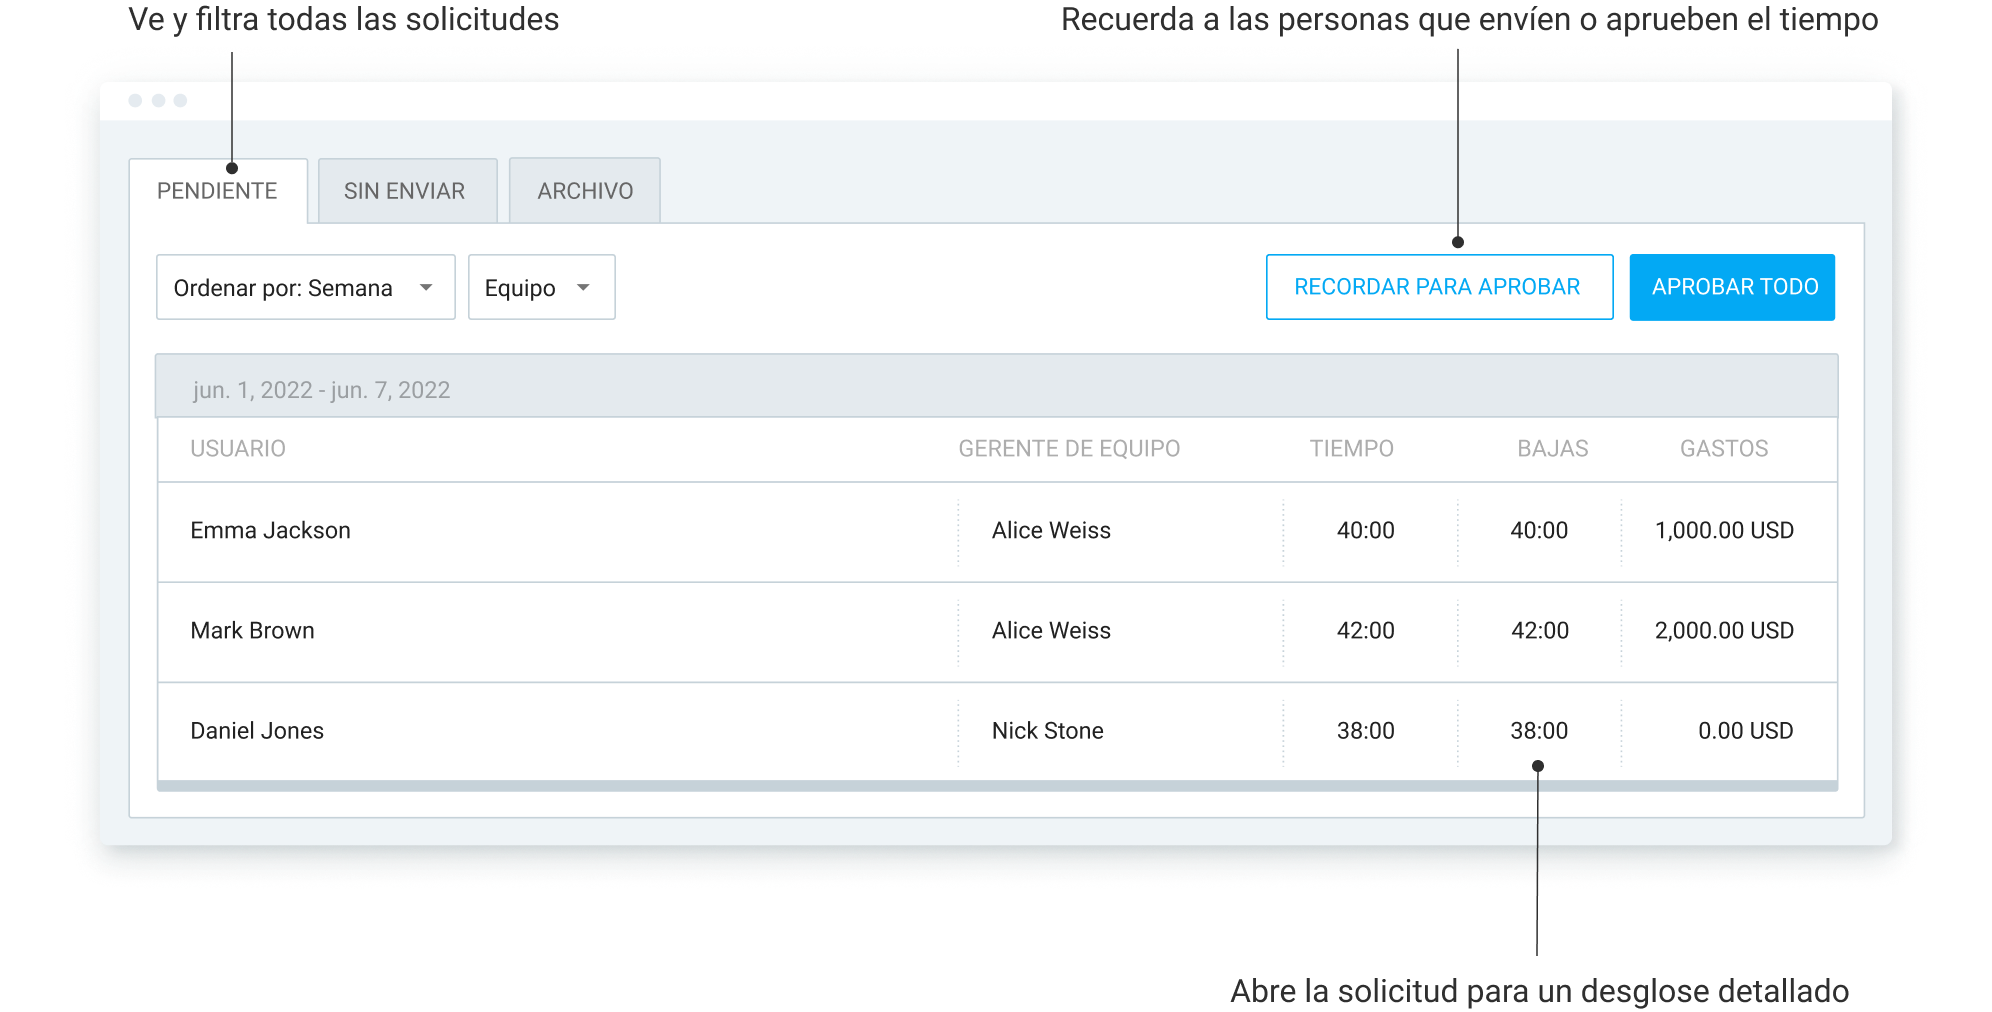Open Mark Brown's request row
The image size is (1992, 1012).
(x=252, y=631)
